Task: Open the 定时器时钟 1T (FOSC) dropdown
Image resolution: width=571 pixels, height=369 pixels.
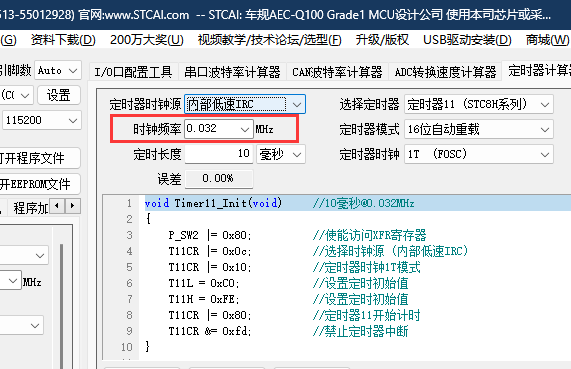Action: pos(479,154)
